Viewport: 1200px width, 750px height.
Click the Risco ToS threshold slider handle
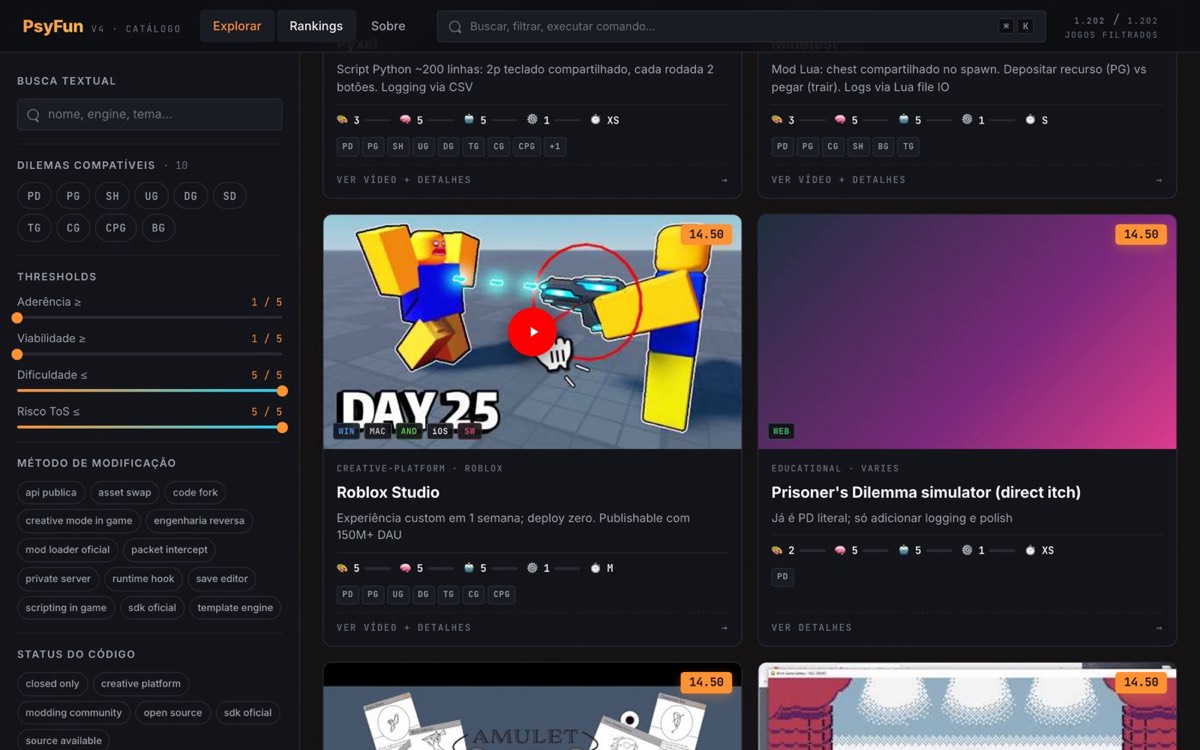coord(282,427)
